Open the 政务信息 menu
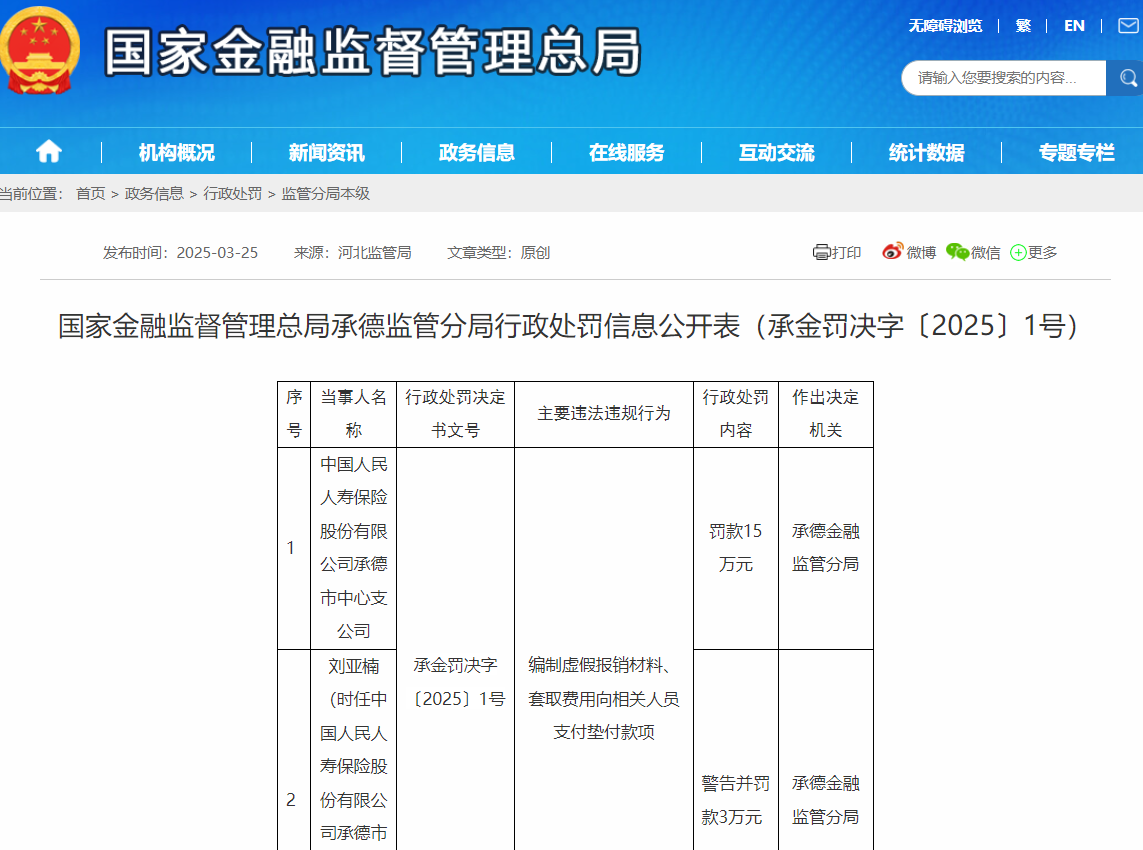 click(477, 152)
